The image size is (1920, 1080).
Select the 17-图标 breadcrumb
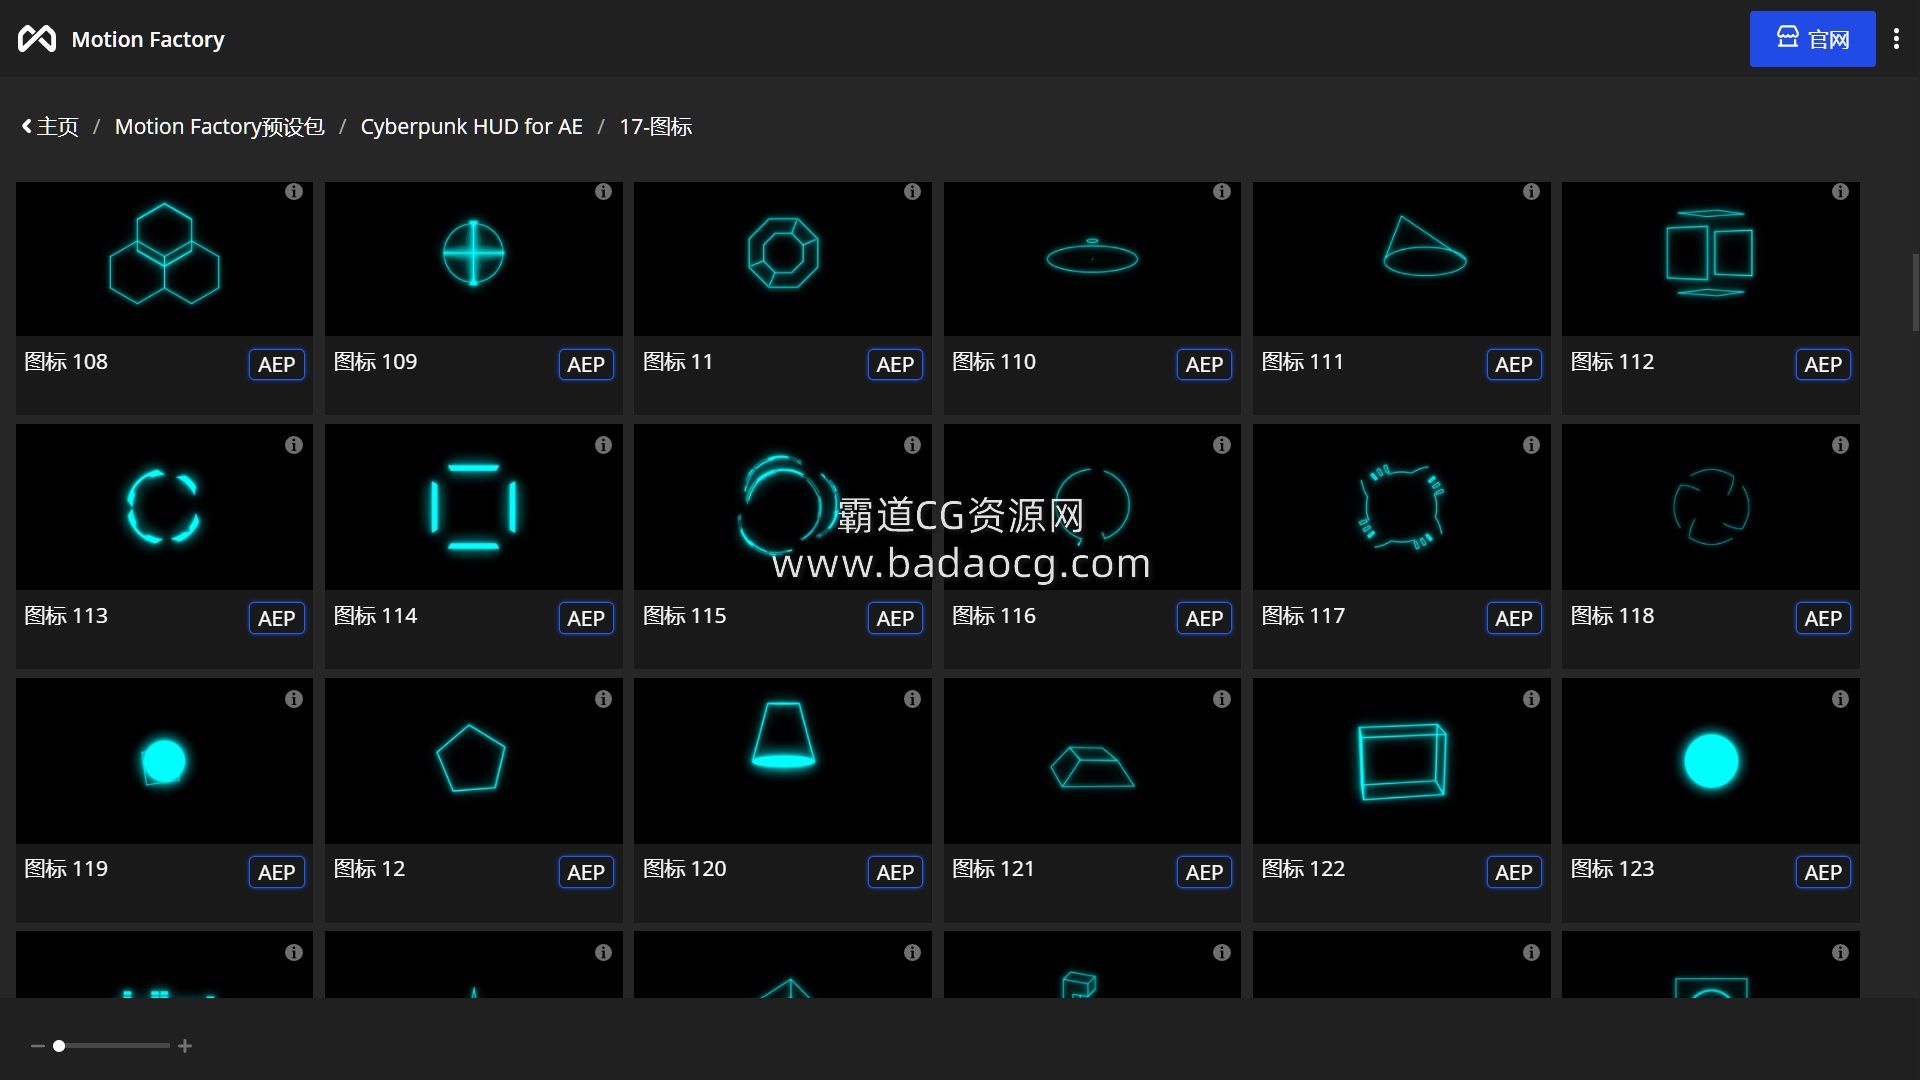[x=655, y=127]
